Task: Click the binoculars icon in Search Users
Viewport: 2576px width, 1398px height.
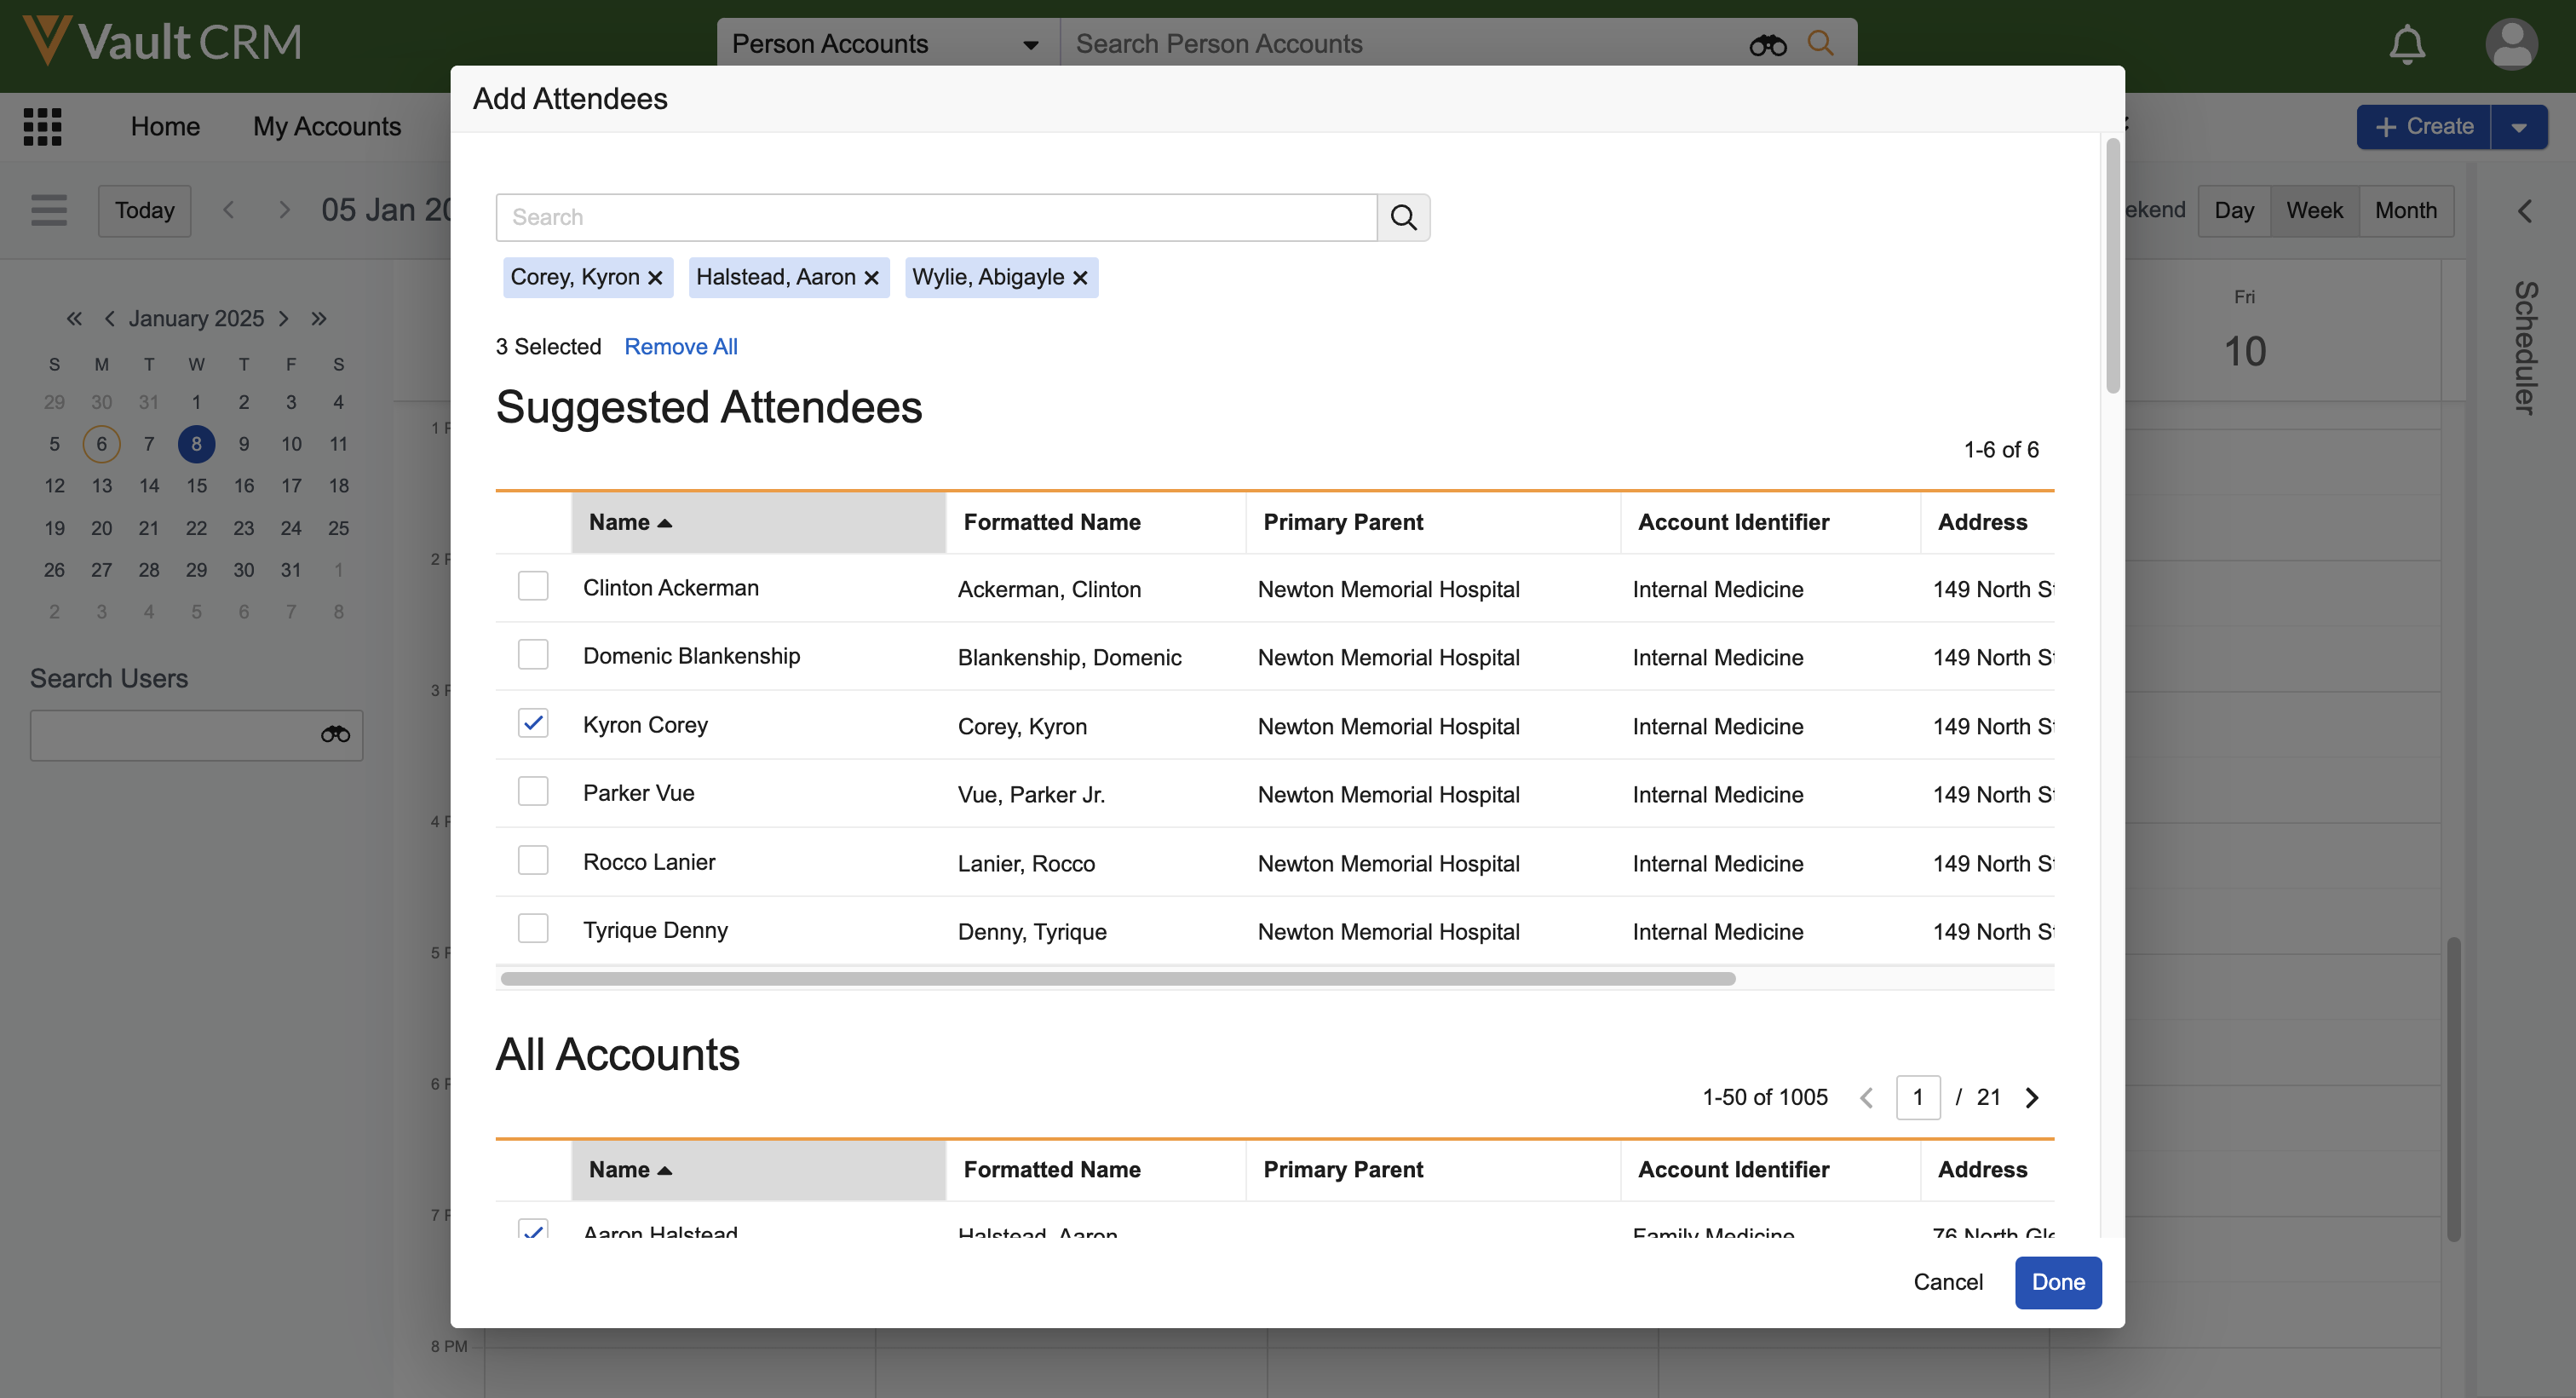Action: click(335, 735)
